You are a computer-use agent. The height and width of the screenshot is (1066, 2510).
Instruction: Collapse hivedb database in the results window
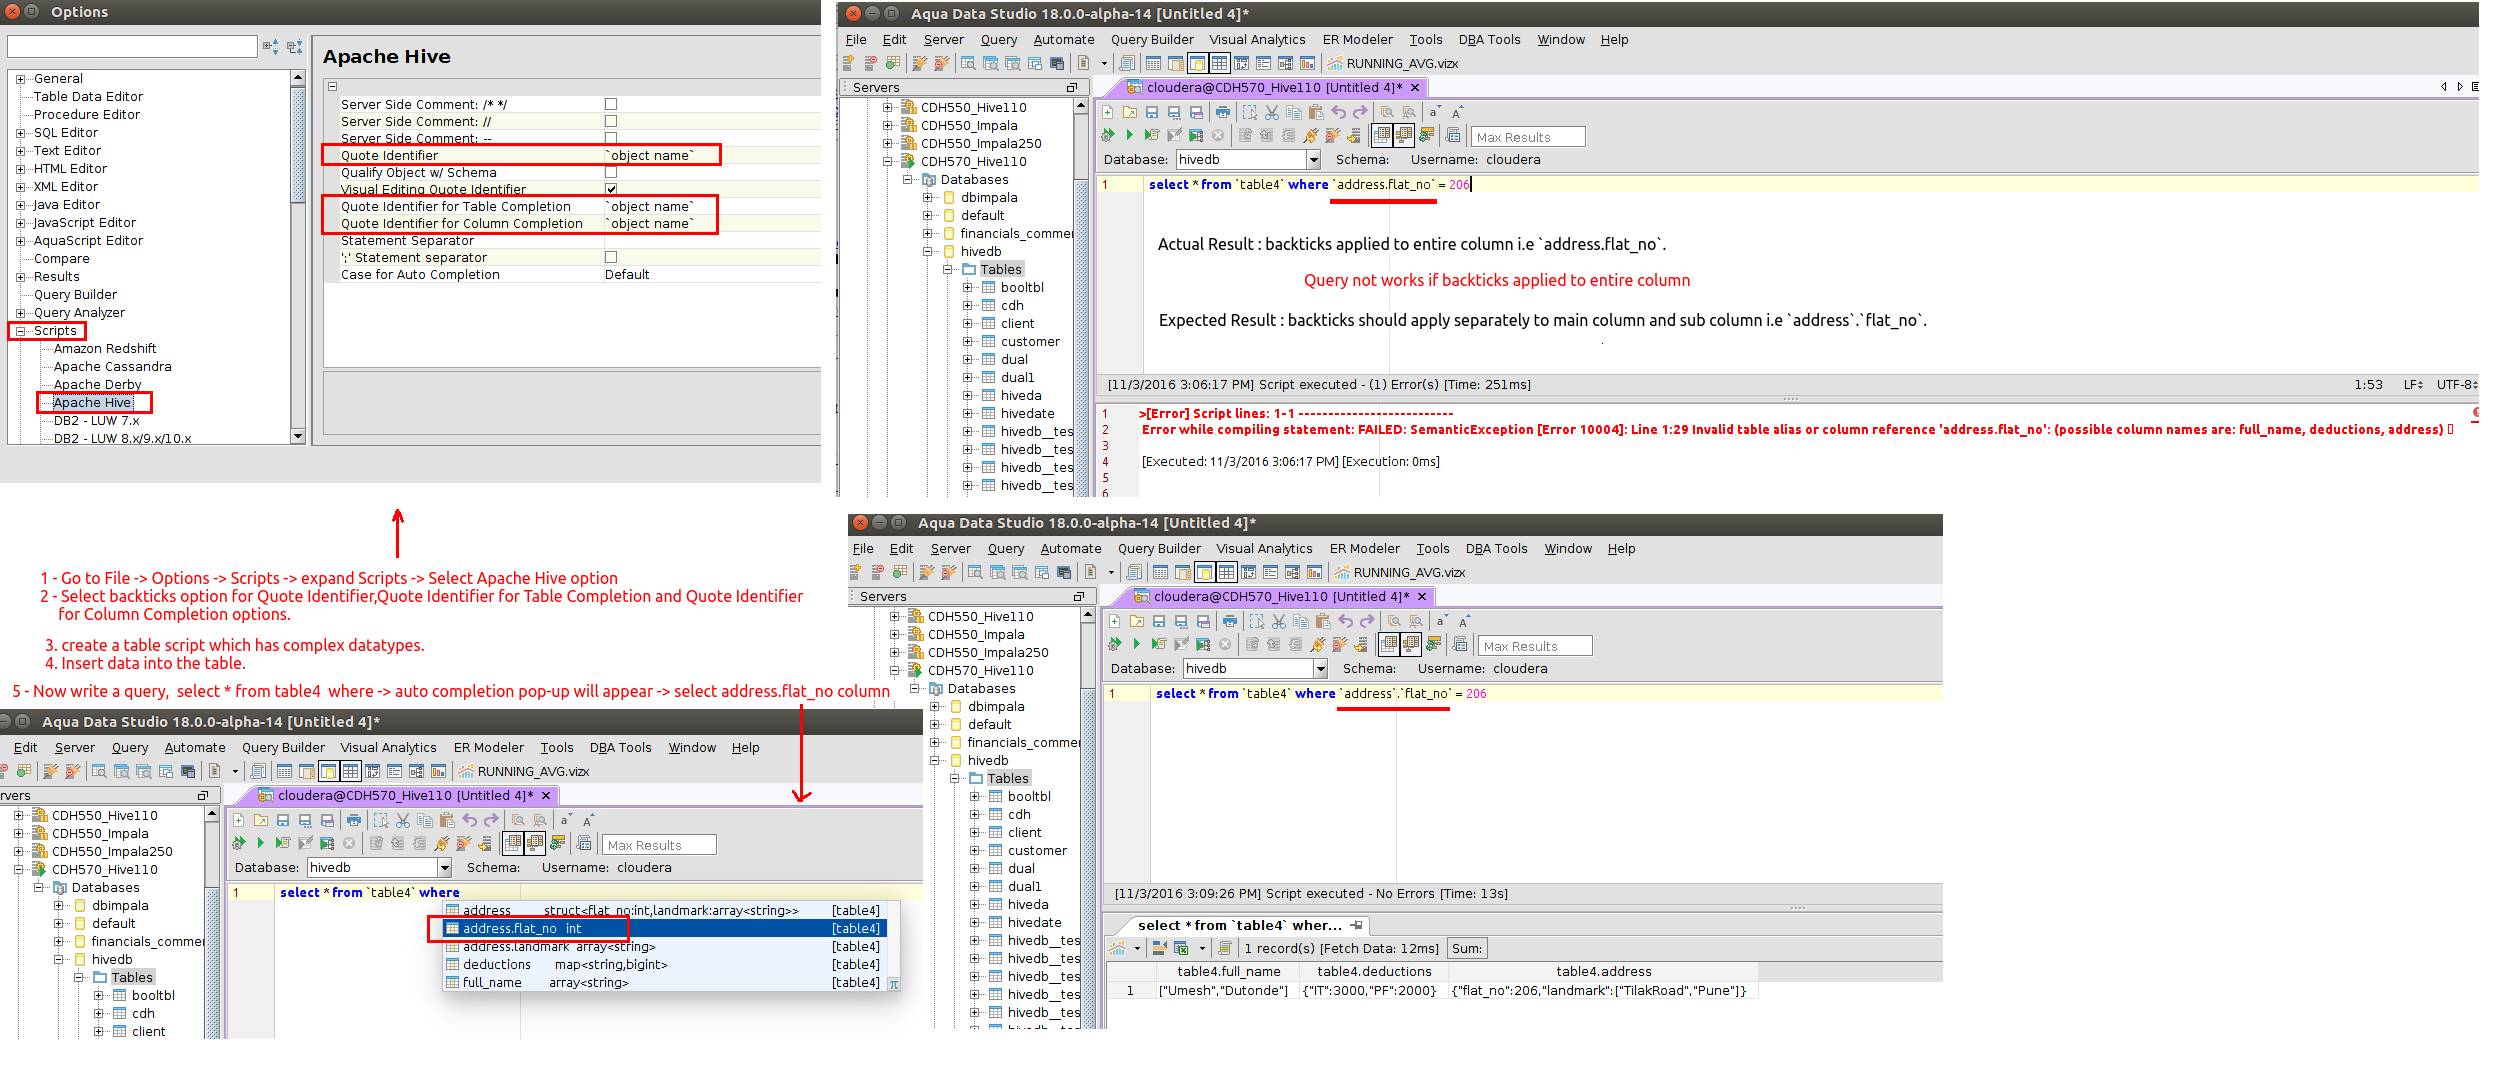935,761
